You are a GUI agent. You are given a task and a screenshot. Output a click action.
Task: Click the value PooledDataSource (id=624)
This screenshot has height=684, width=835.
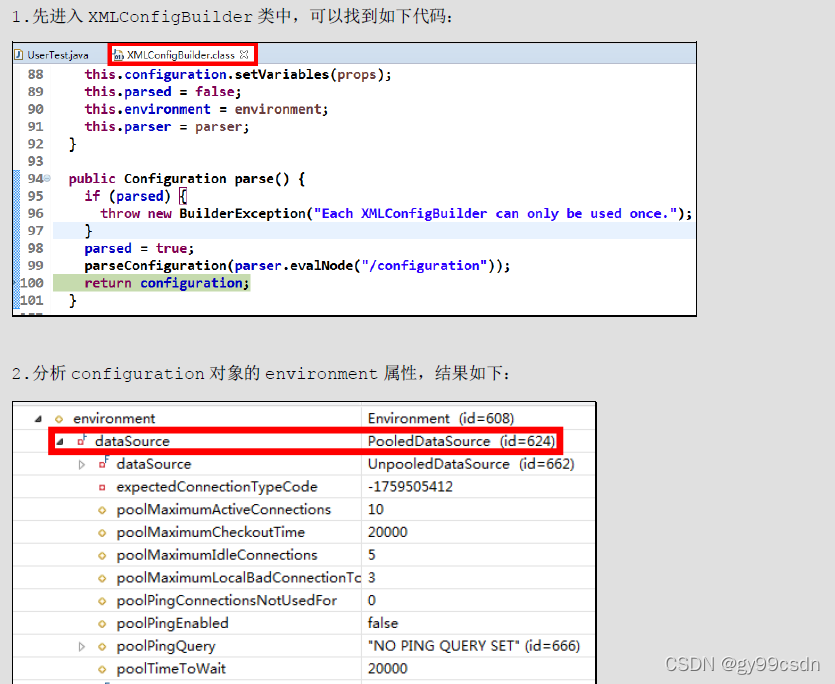[461, 441]
